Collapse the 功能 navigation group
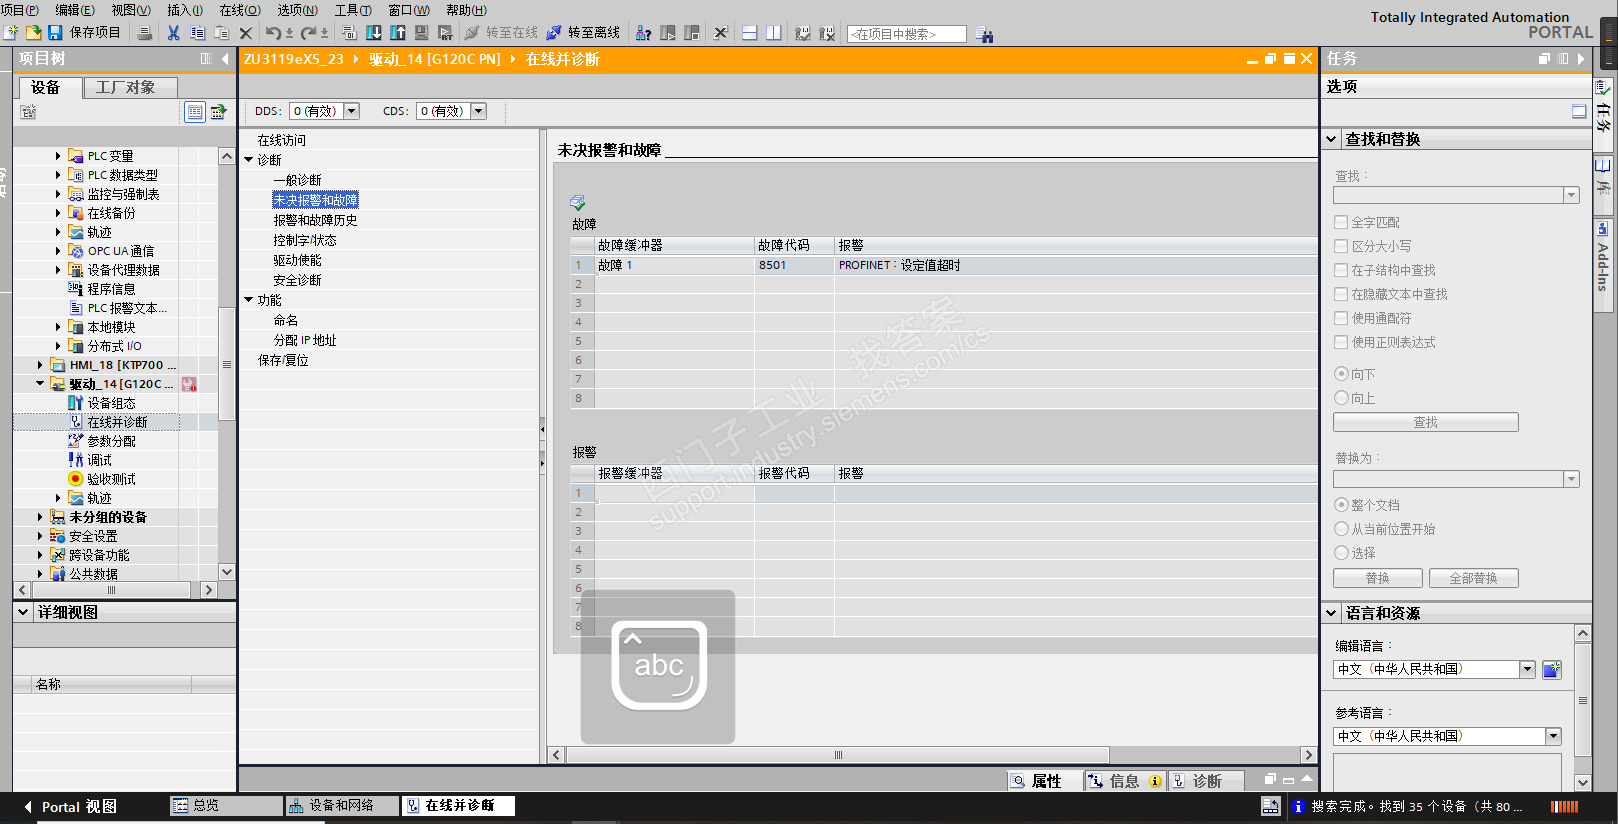 [x=249, y=300]
